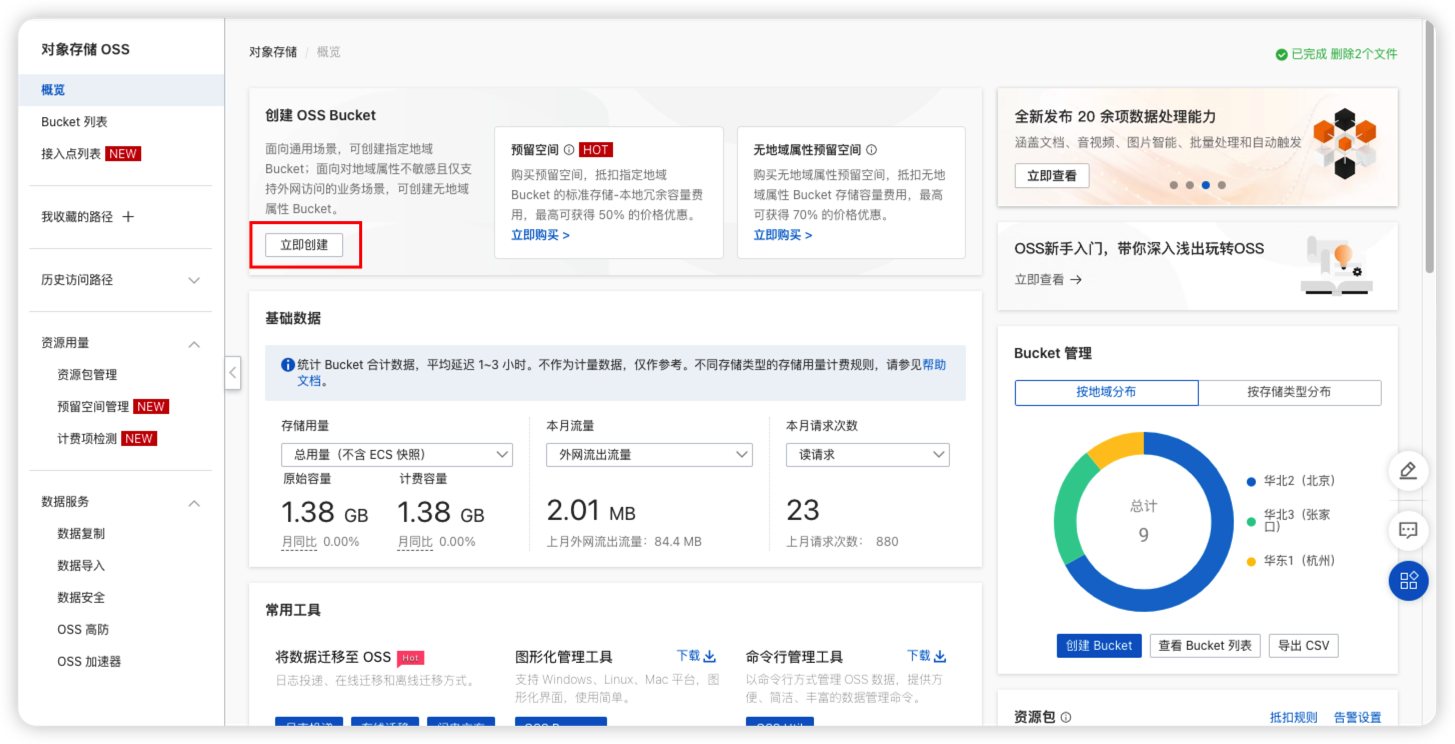Open 总用量（不含 ECS 快照）dropdown
The image size is (1455, 744).
click(x=397, y=455)
